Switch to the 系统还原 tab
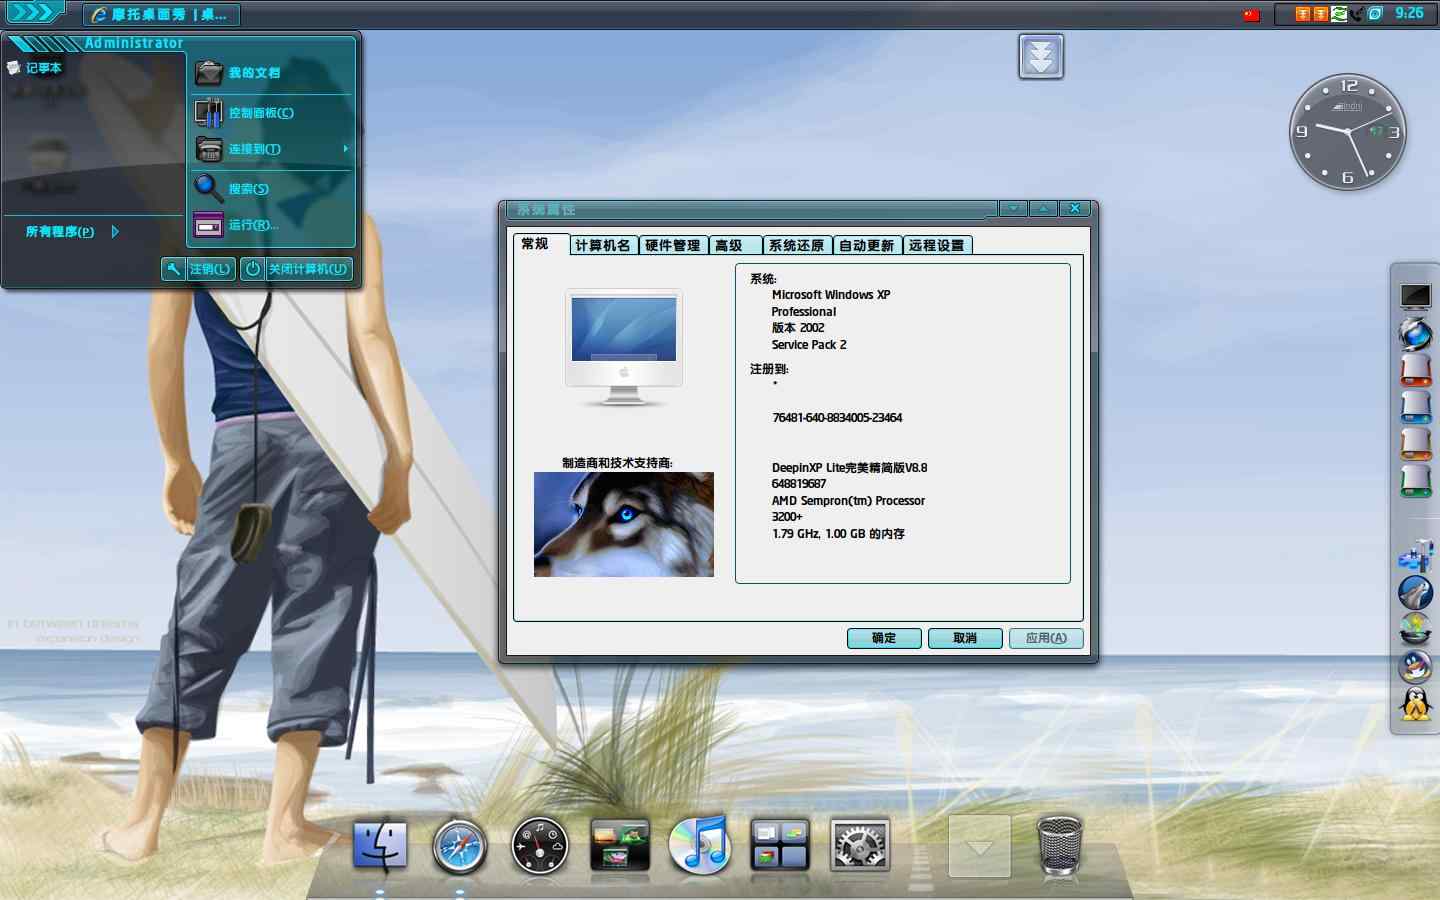1440x900 pixels. pos(797,245)
